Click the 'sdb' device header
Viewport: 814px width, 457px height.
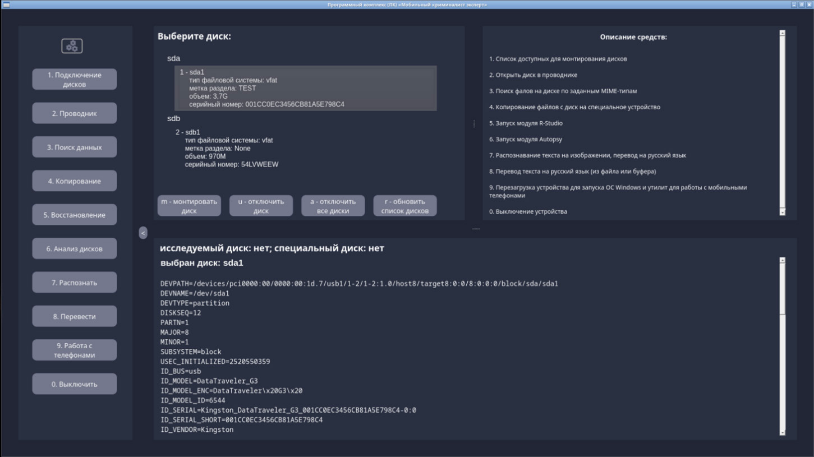(173, 118)
